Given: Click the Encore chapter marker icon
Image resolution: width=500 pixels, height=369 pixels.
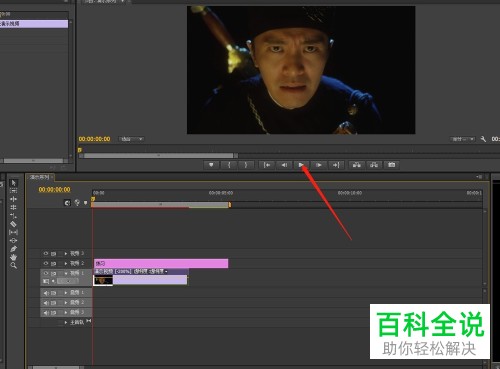Looking at the screenshot, I should click(77, 203).
